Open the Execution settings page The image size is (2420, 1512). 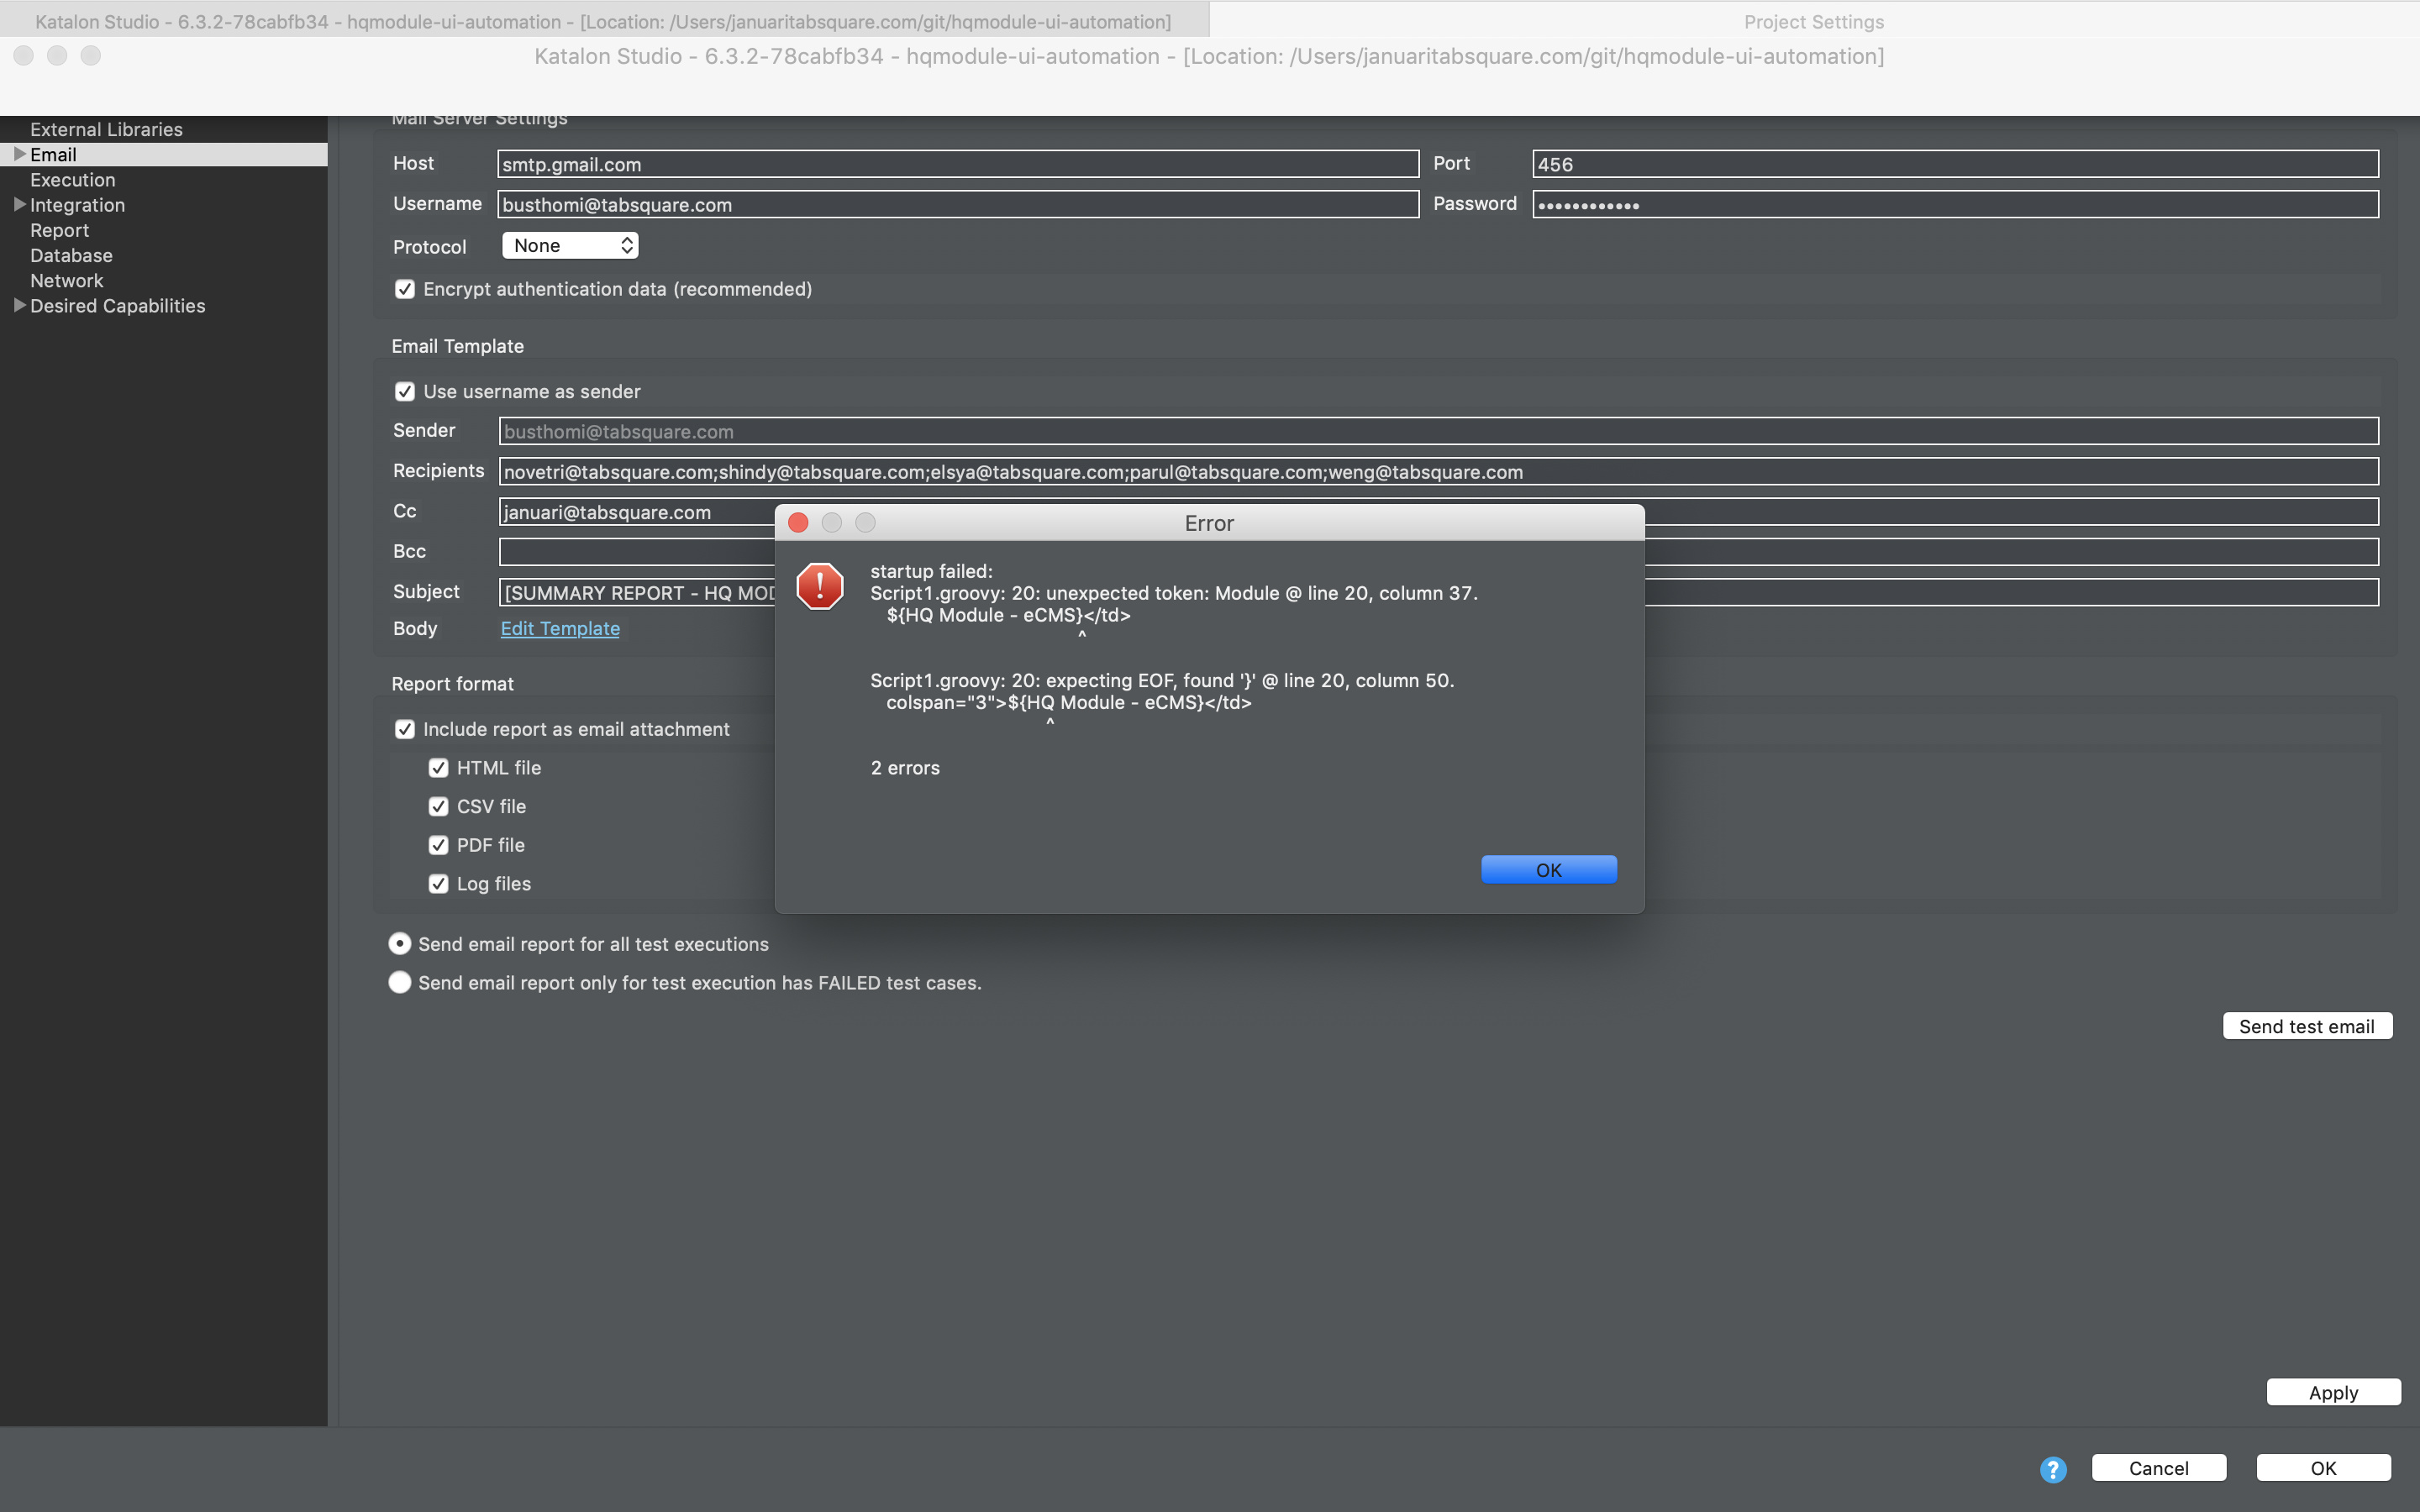pos(72,180)
